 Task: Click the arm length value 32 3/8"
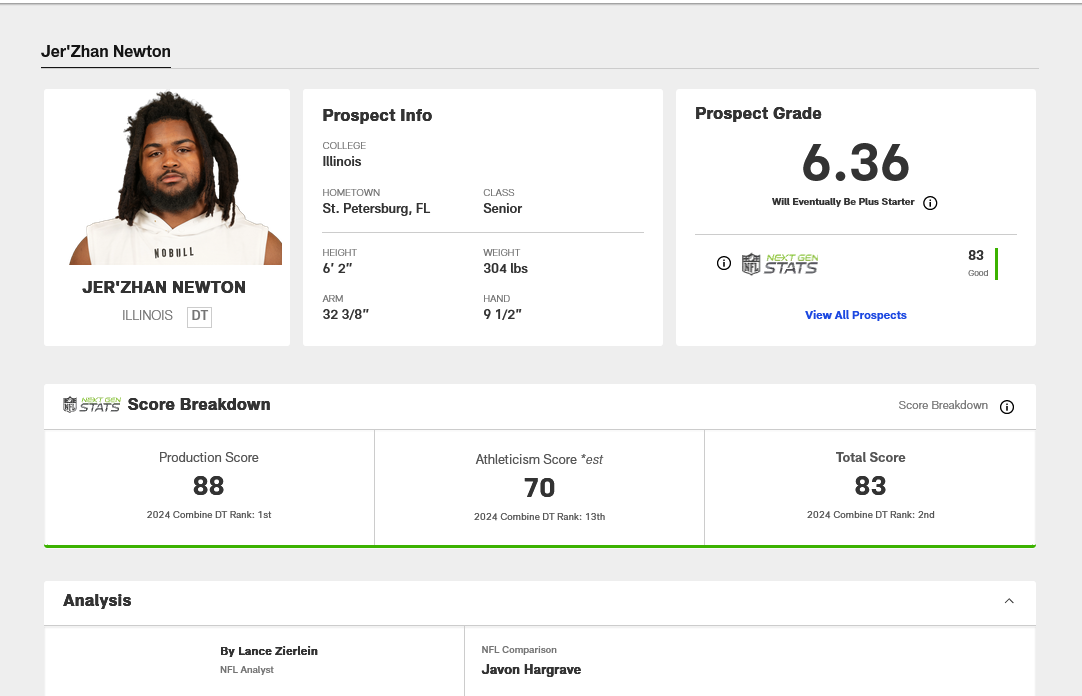tap(346, 315)
